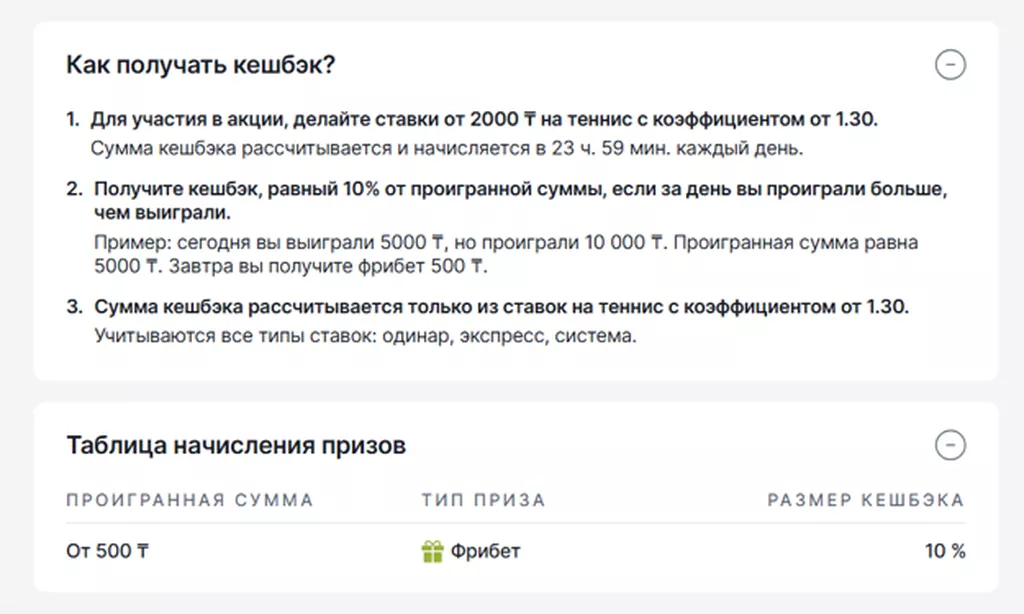Viewport: 1024px width, 614px height.
Task: Click the 'ТИП ПРИЗА' column header
Action: pyautogui.click(x=483, y=500)
